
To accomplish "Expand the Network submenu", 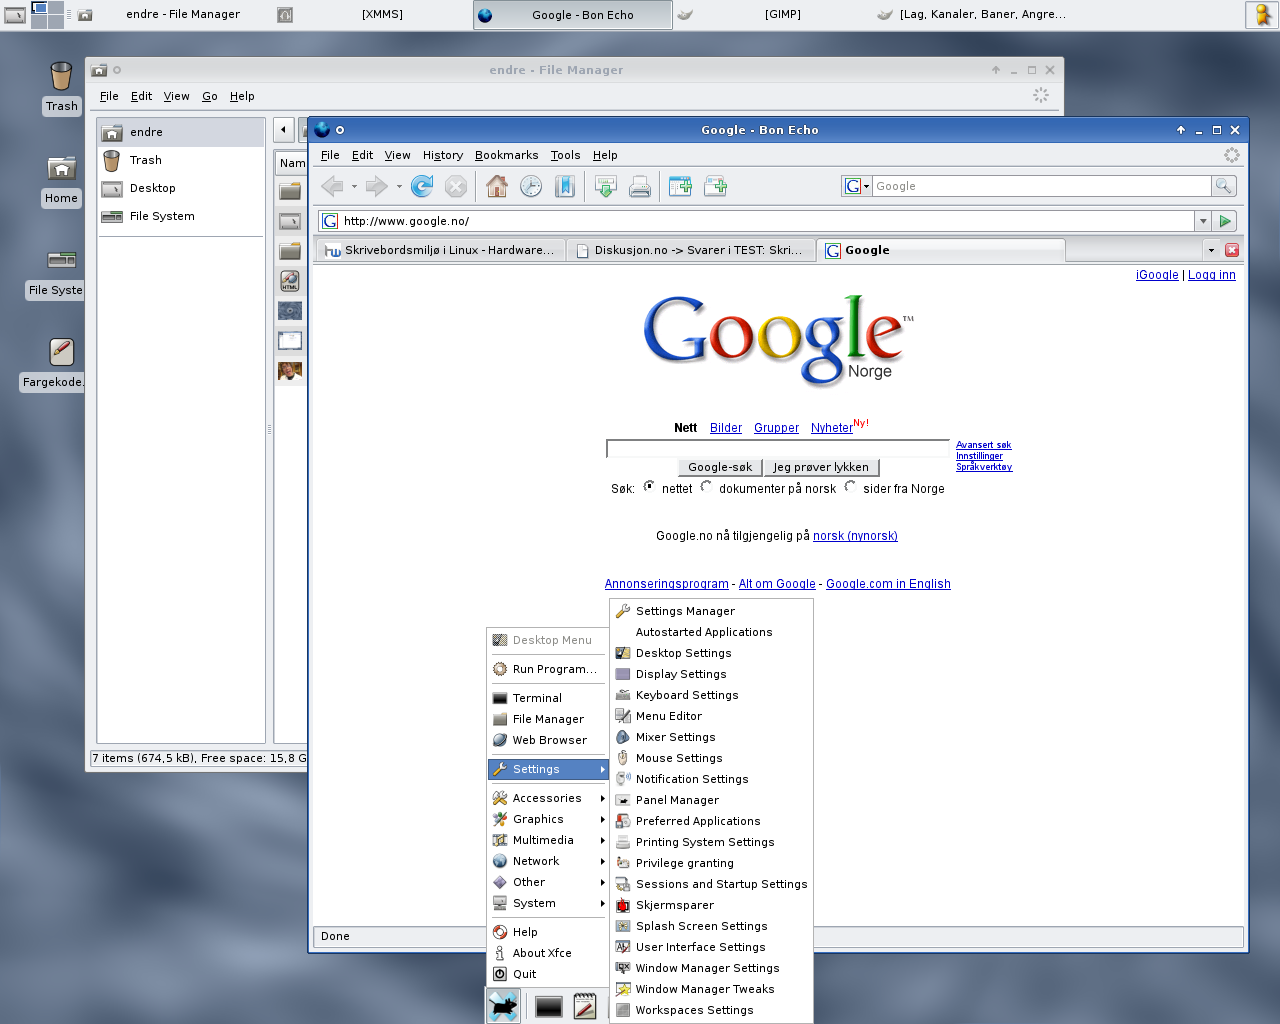I will [548, 861].
